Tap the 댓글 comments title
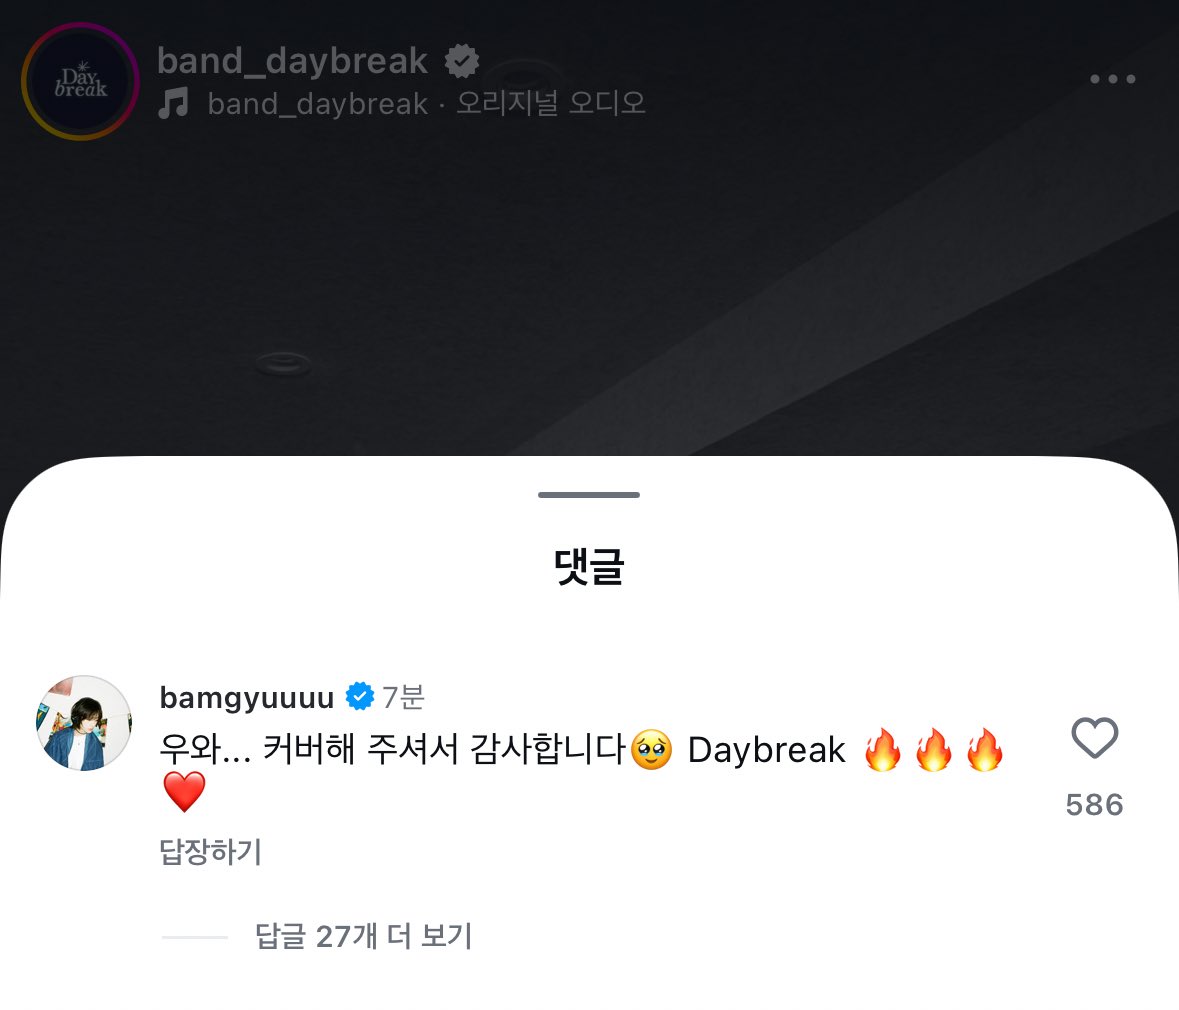Screen dimensions: 1179x1010 pyautogui.click(x=589, y=566)
